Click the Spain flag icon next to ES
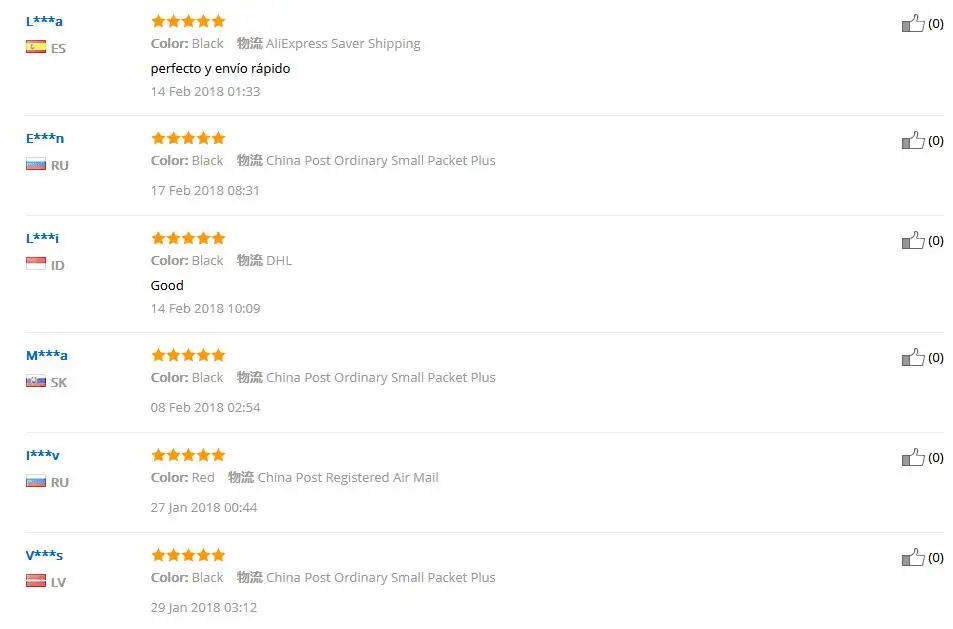Image resolution: width=953 pixels, height=629 pixels. (x=36, y=47)
